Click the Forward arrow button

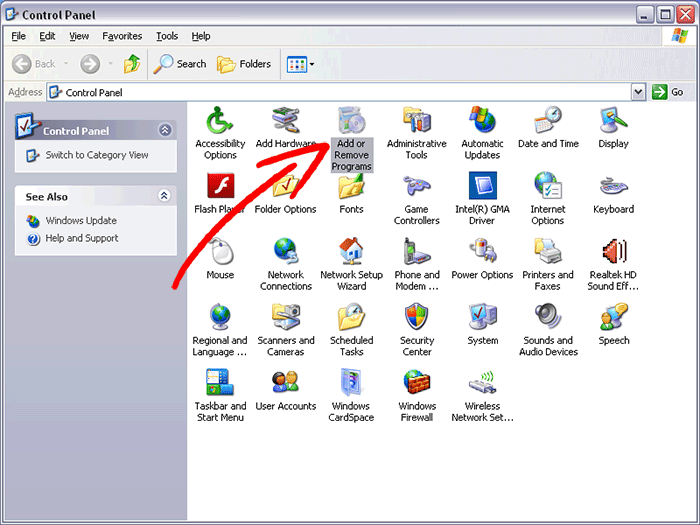90,64
